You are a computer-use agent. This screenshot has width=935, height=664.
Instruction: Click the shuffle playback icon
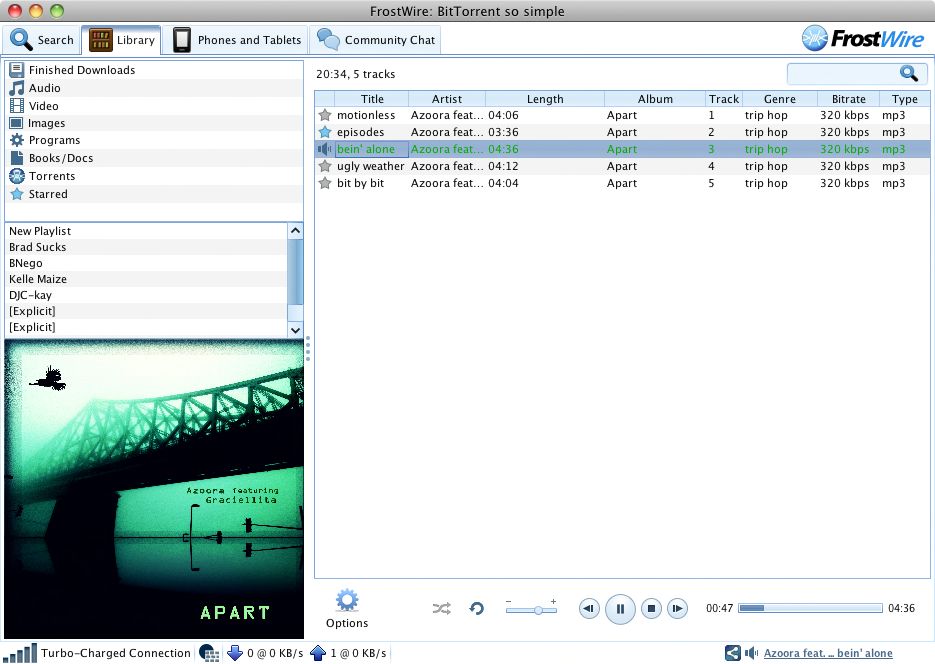click(441, 608)
